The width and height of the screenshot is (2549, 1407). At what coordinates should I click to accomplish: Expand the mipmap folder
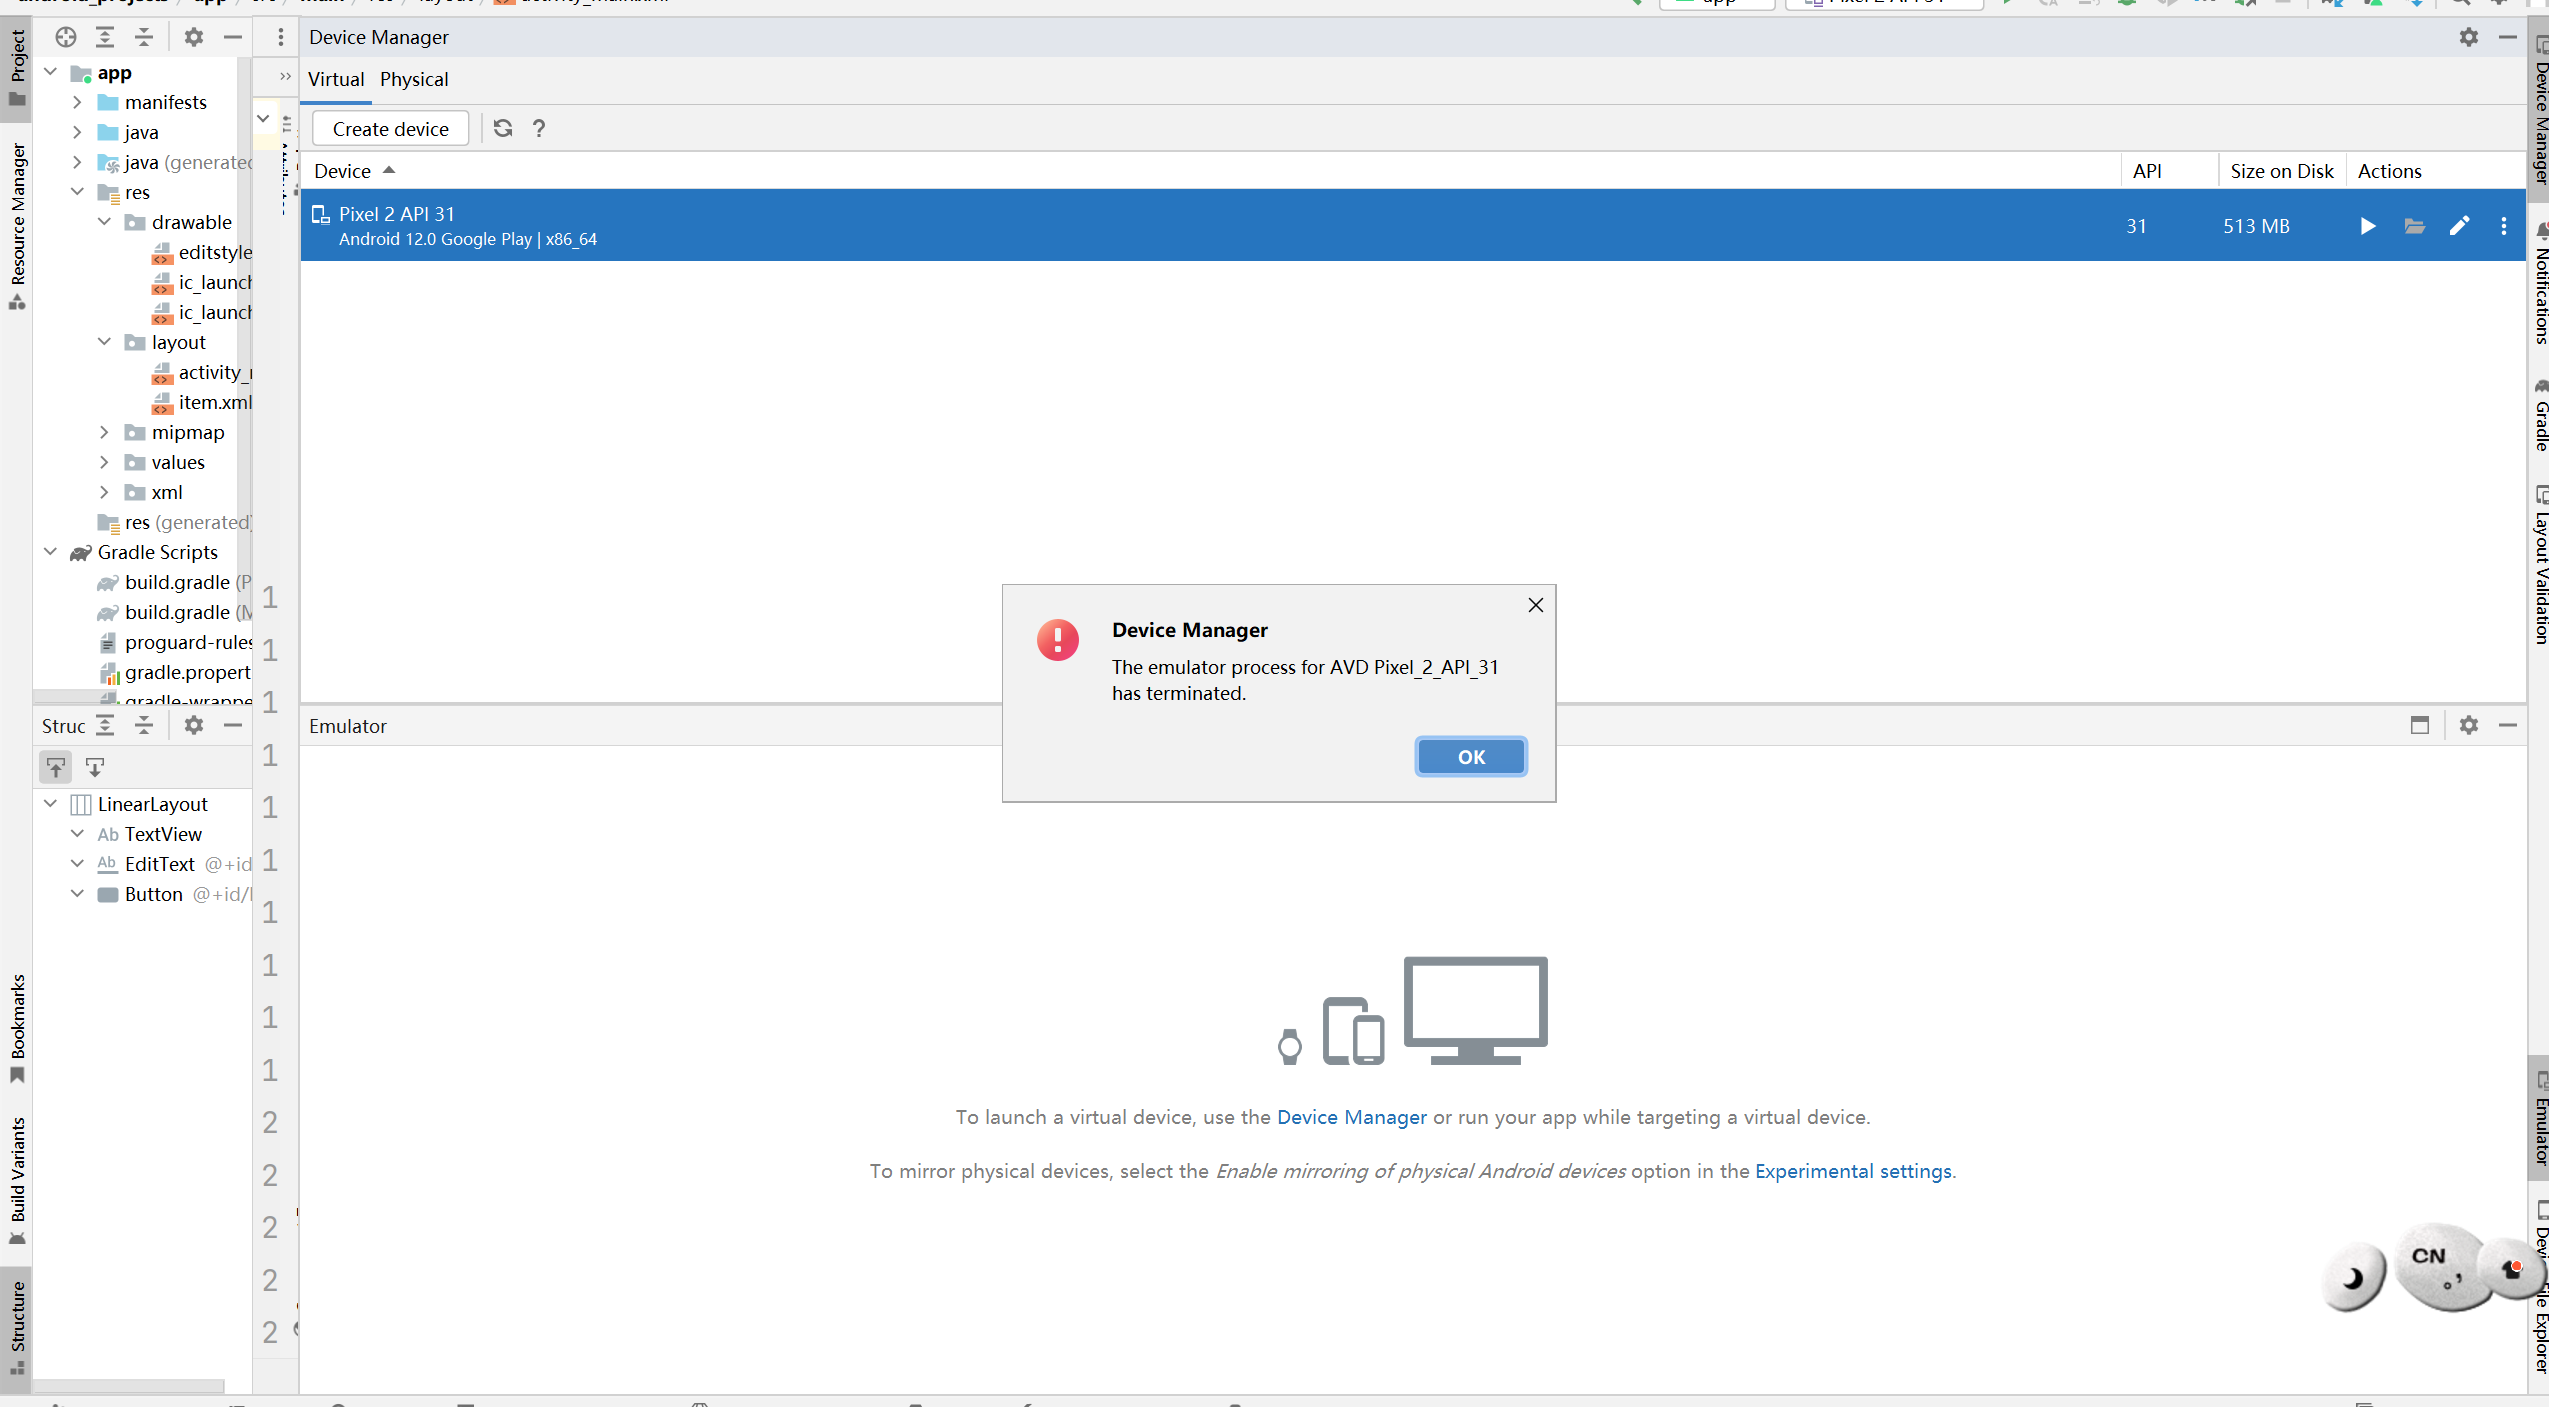(104, 432)
